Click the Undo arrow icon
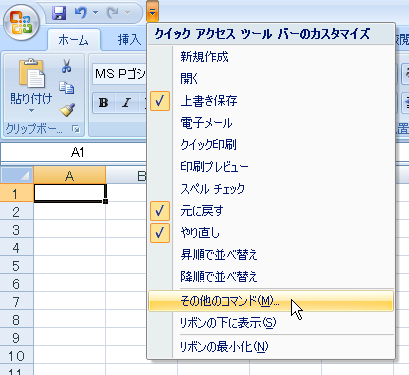The height and width of the screenshot is (375, 409). tap(81, 13)
